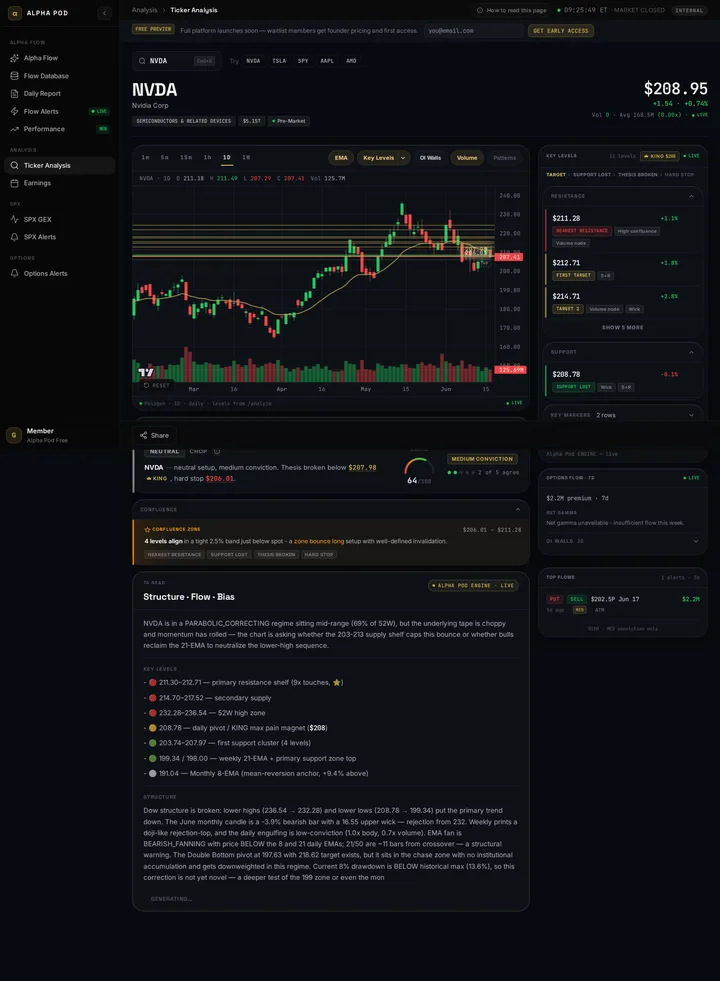Click the Performance trend icon
This screenshot has width=720, height=981.
pyautogui.click(x=14, y=129)
